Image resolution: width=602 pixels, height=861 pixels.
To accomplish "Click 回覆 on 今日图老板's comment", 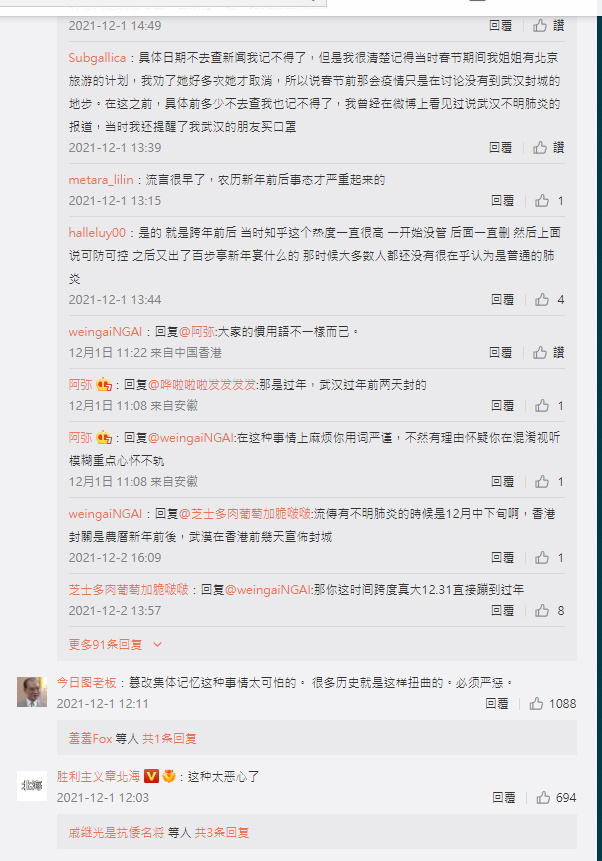I will (x=497, y=703).
